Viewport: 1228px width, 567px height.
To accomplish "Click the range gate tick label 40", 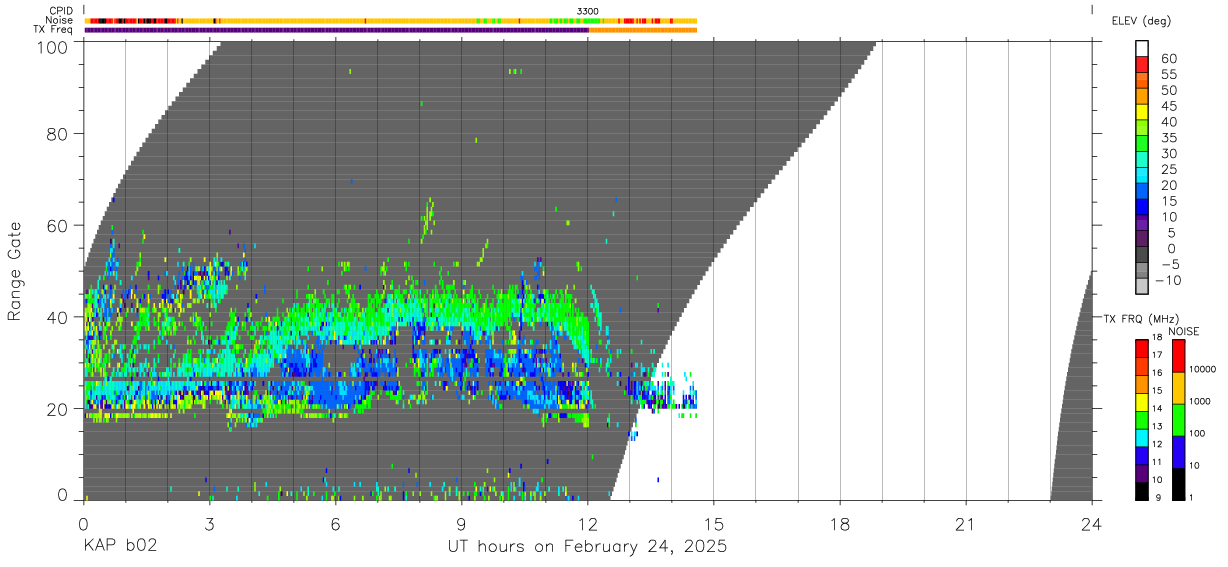I will click(x=58, y=318).
